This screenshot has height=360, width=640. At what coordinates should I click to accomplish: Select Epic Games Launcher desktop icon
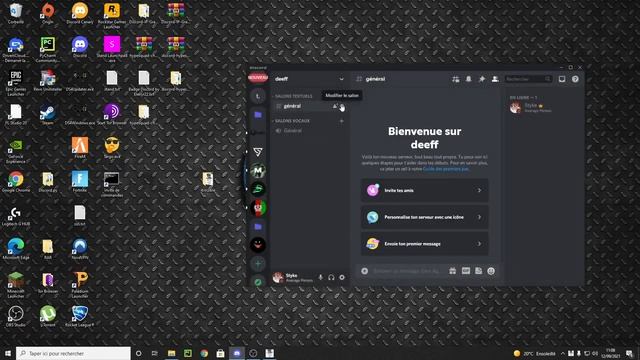16,83
